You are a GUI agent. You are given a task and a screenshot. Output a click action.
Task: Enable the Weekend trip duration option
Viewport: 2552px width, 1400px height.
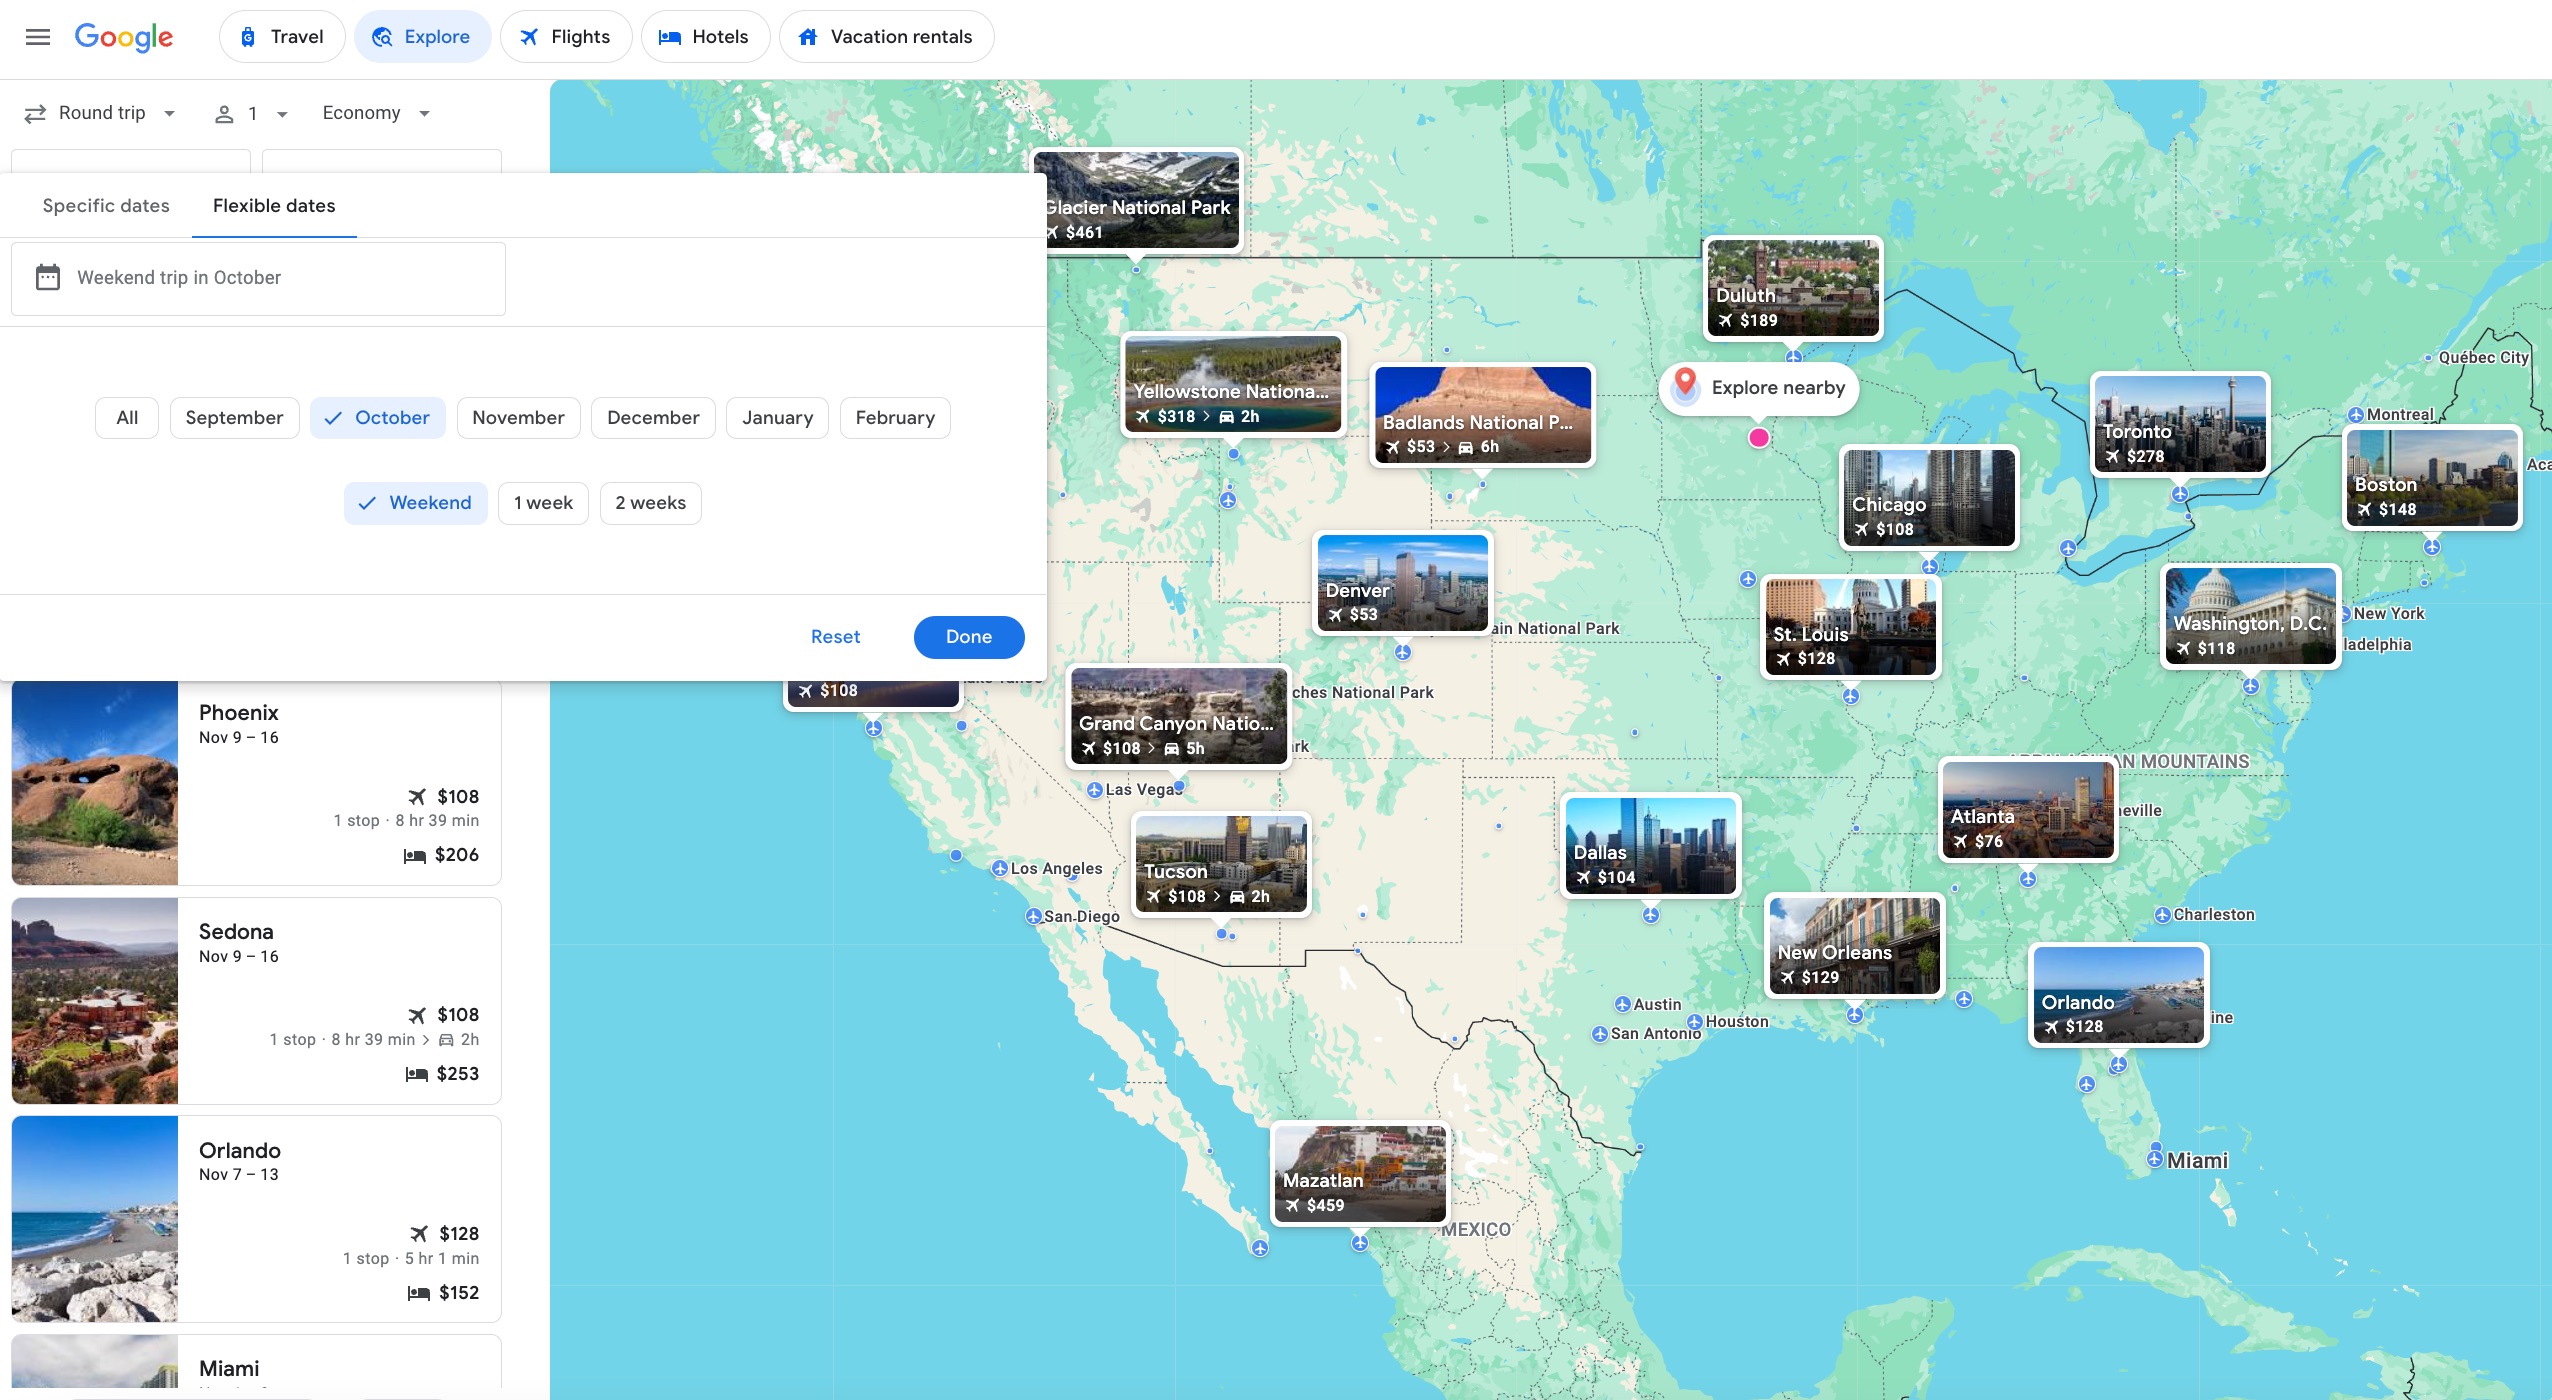tap(416, 503)
